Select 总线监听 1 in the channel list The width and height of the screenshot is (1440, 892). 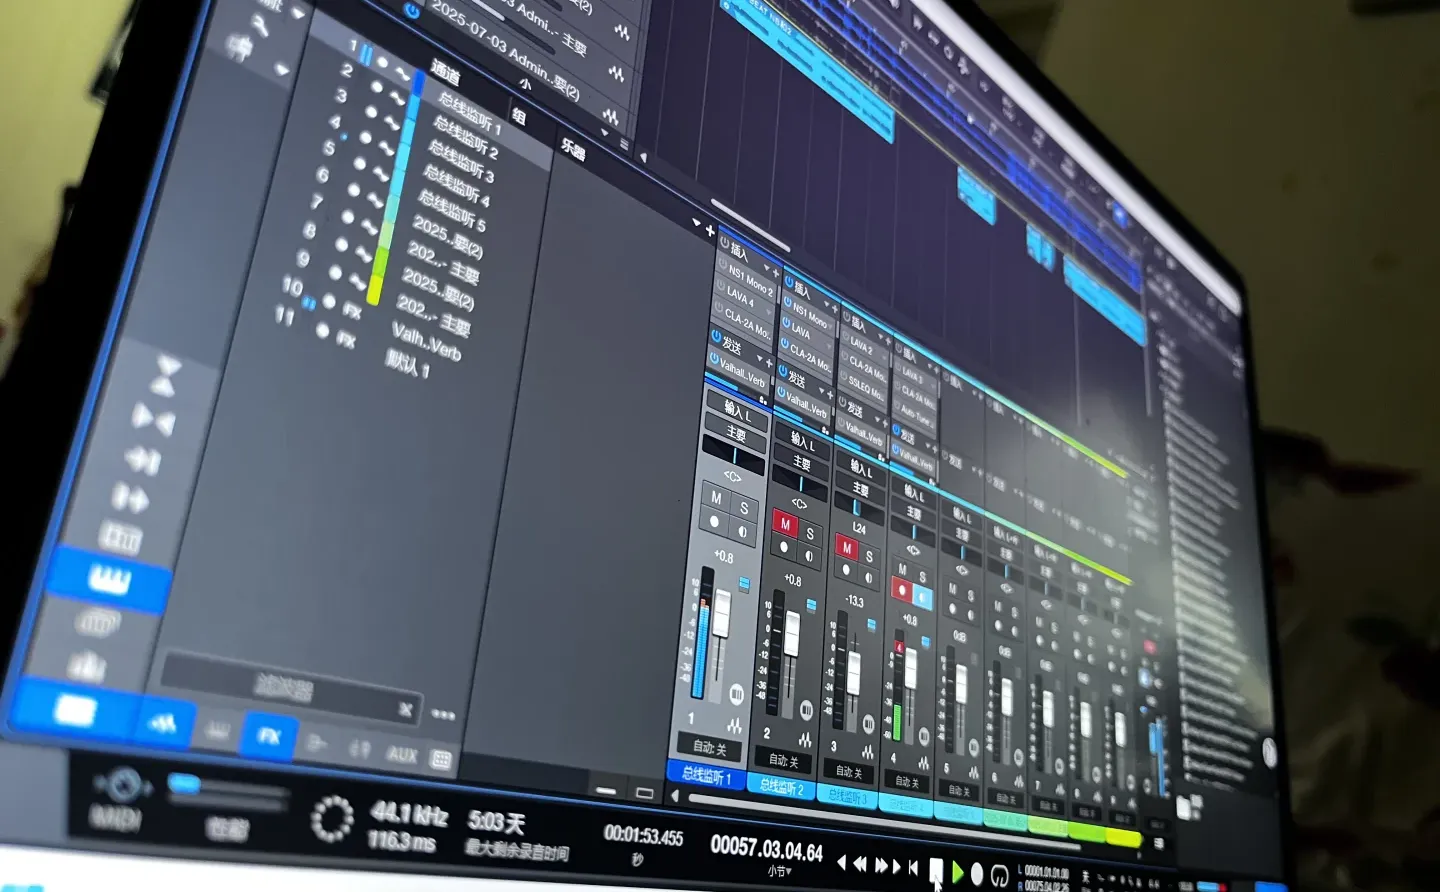tap(469, 115)
